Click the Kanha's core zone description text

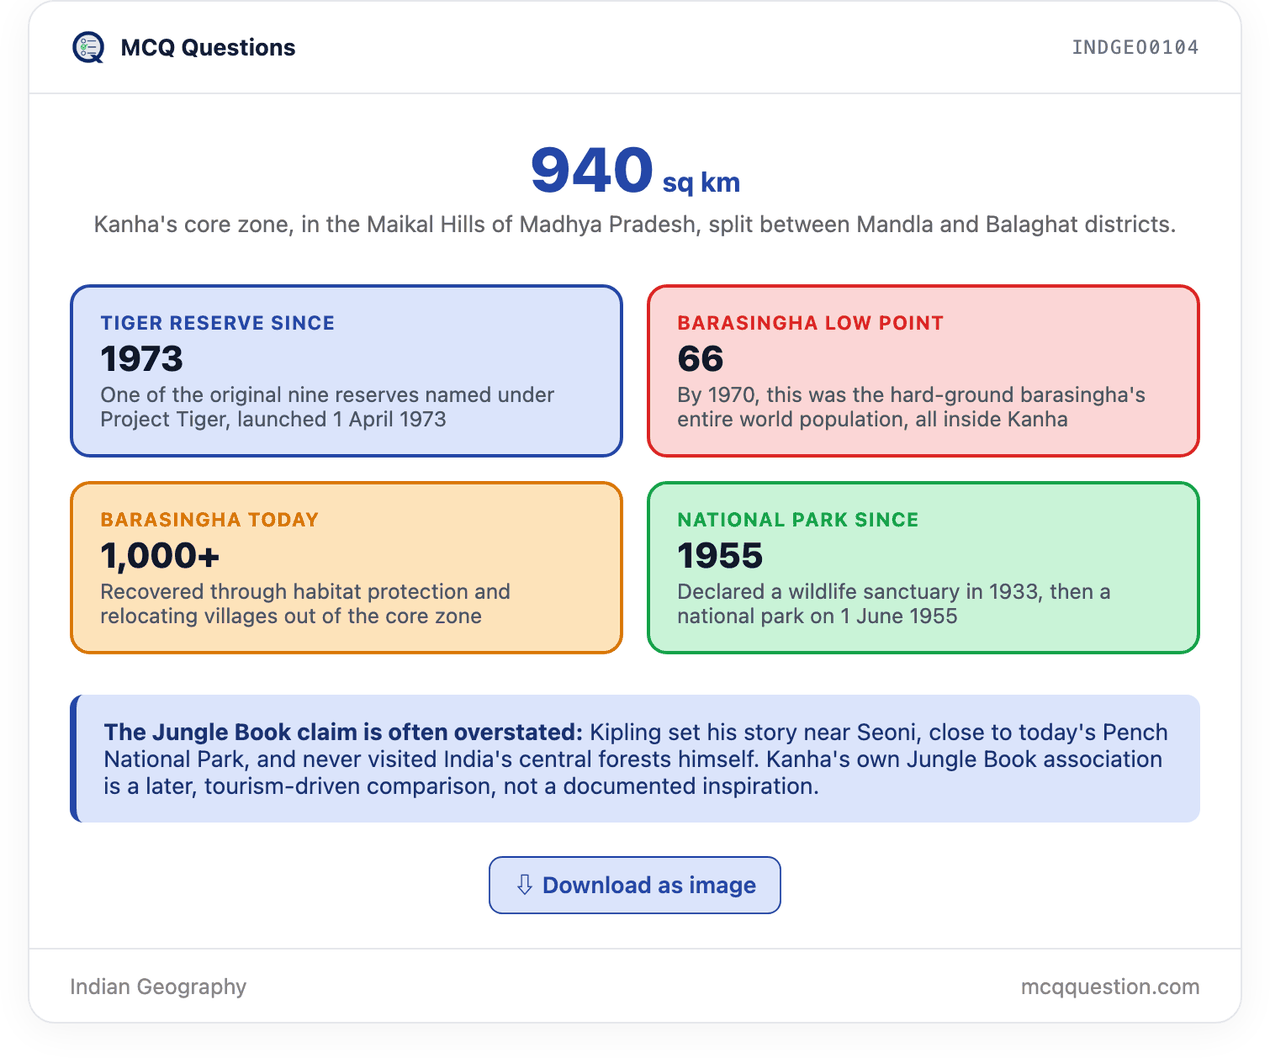point(635,225)
